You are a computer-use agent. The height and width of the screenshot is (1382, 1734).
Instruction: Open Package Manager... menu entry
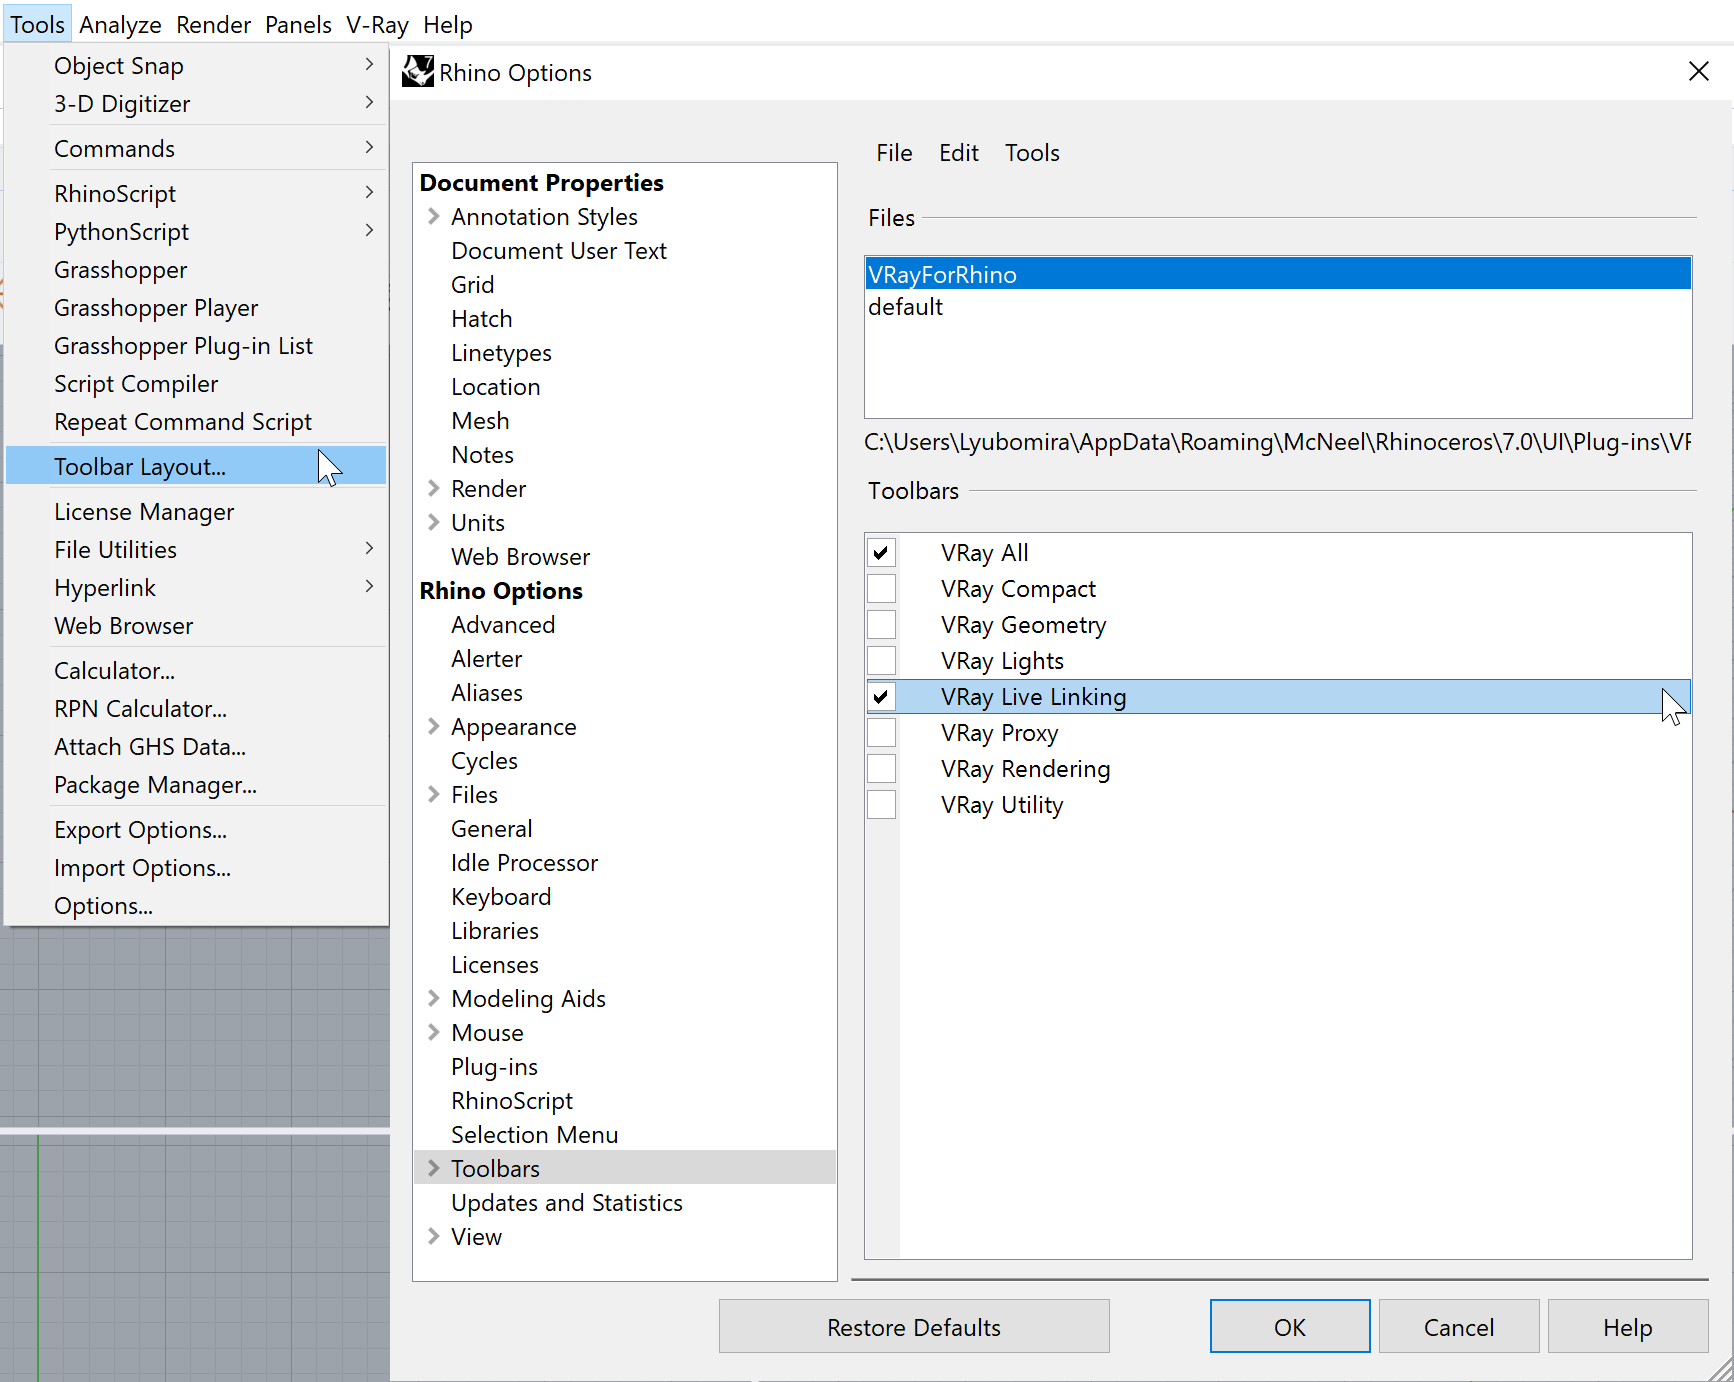(x=196, y=785)
